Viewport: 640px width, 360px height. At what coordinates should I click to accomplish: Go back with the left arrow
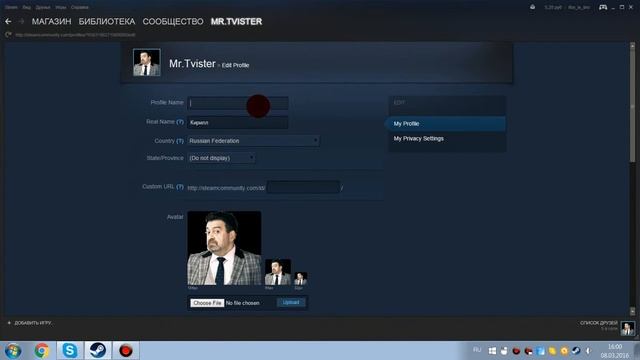pos(8,21)
